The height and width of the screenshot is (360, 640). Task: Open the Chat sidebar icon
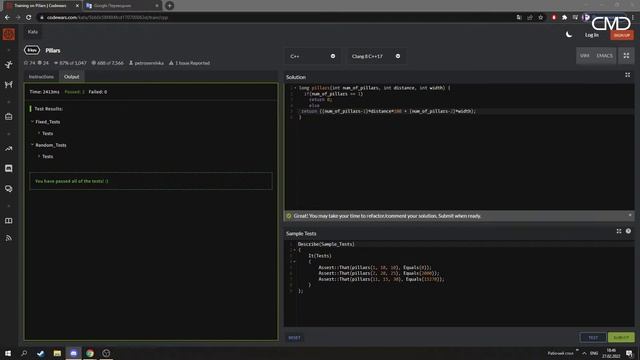9,169
